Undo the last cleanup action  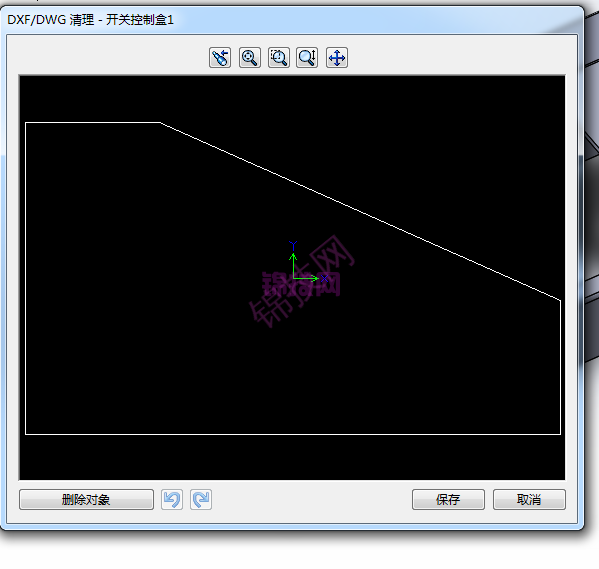pyautogui.click(x=172, y=499)
